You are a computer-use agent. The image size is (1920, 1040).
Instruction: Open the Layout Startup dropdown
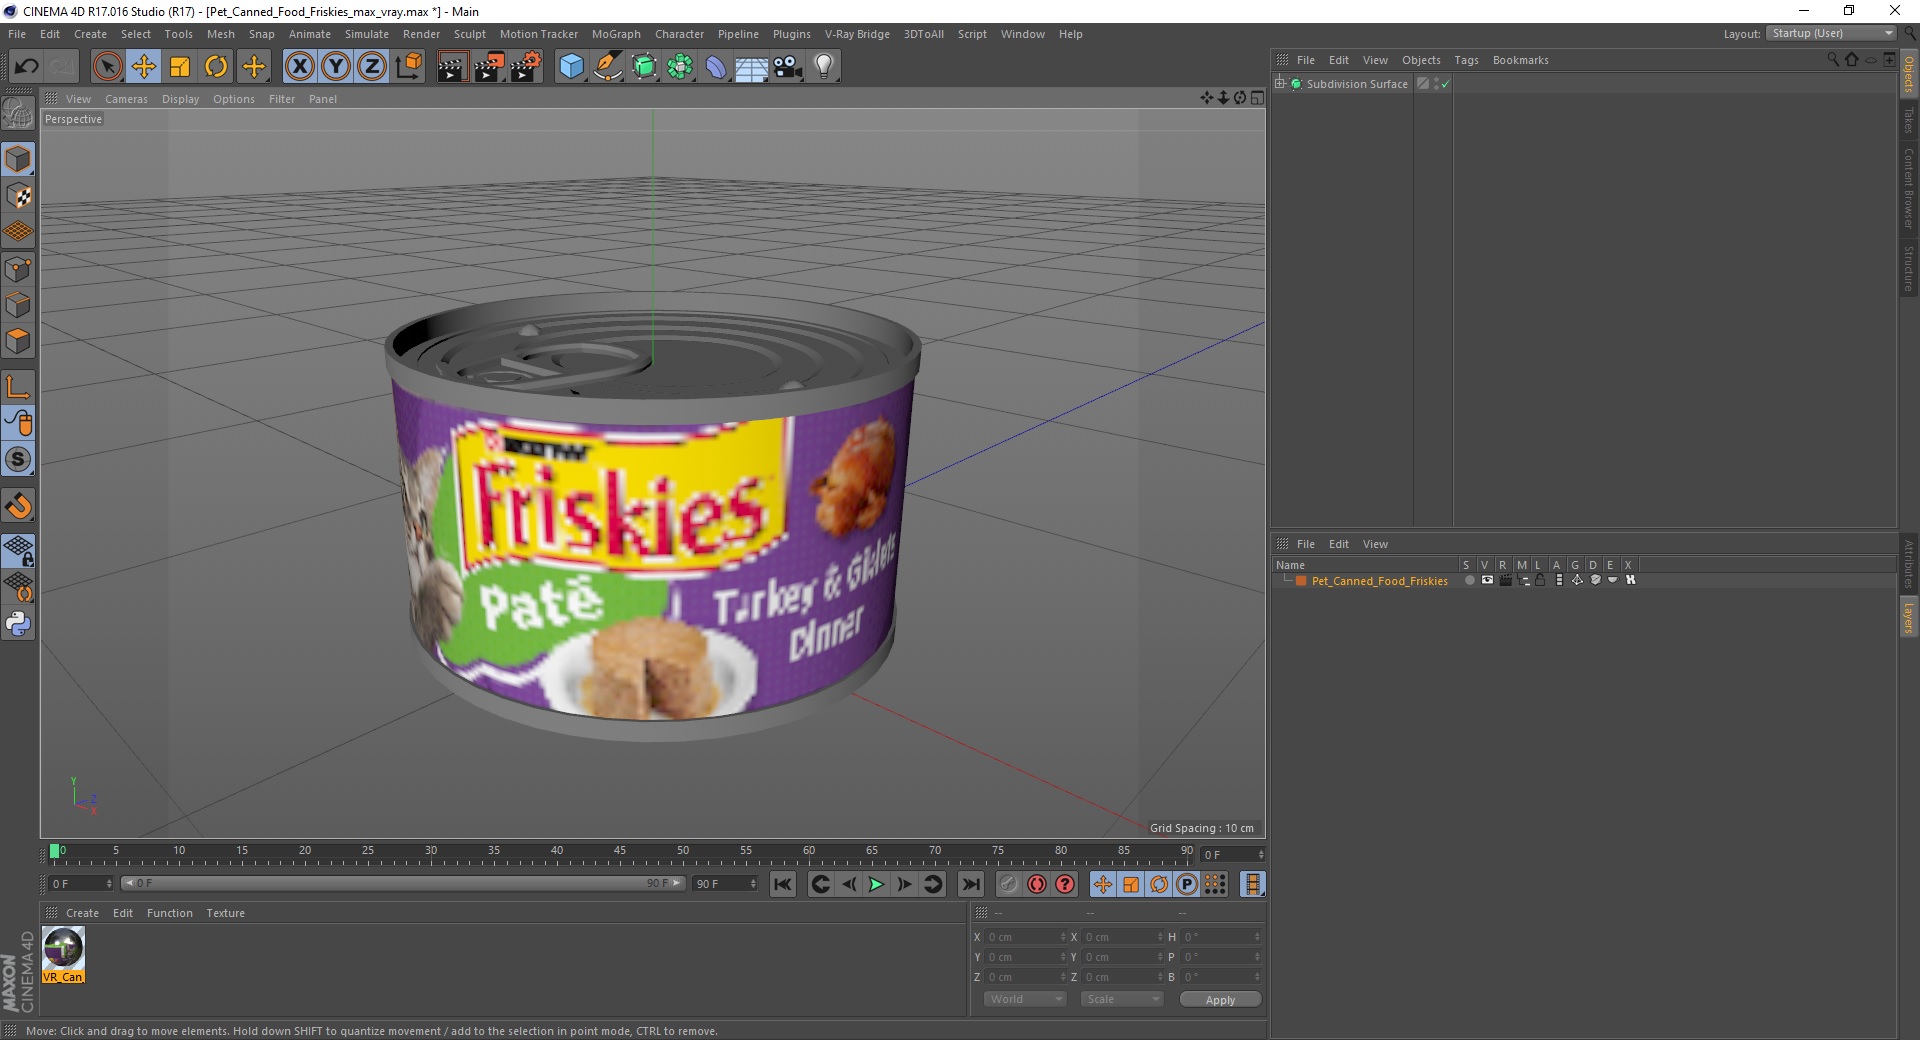coord(1831,33)
